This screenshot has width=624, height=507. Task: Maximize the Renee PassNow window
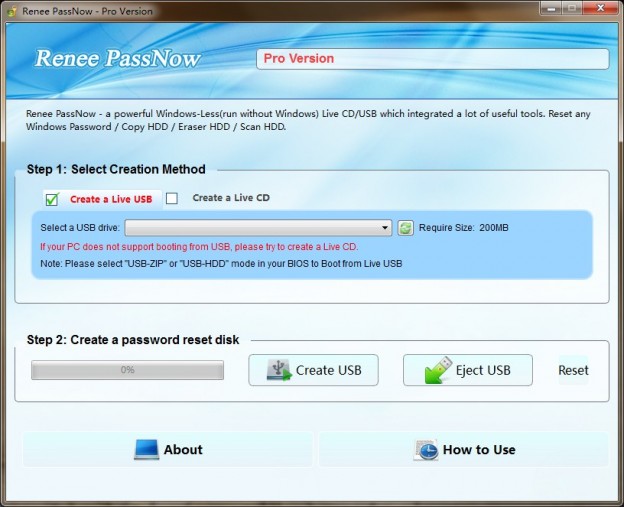[570, 7]
